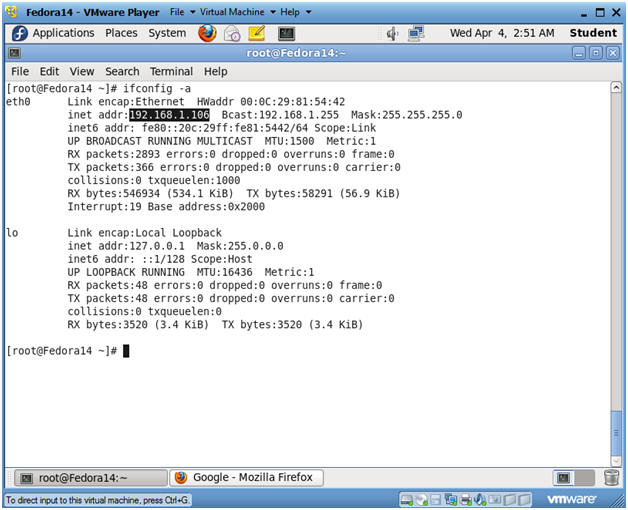Screen dimensions: 628x510
Task: Maximize the root@Fedora14 terminal window
Action: coord(596,53)
